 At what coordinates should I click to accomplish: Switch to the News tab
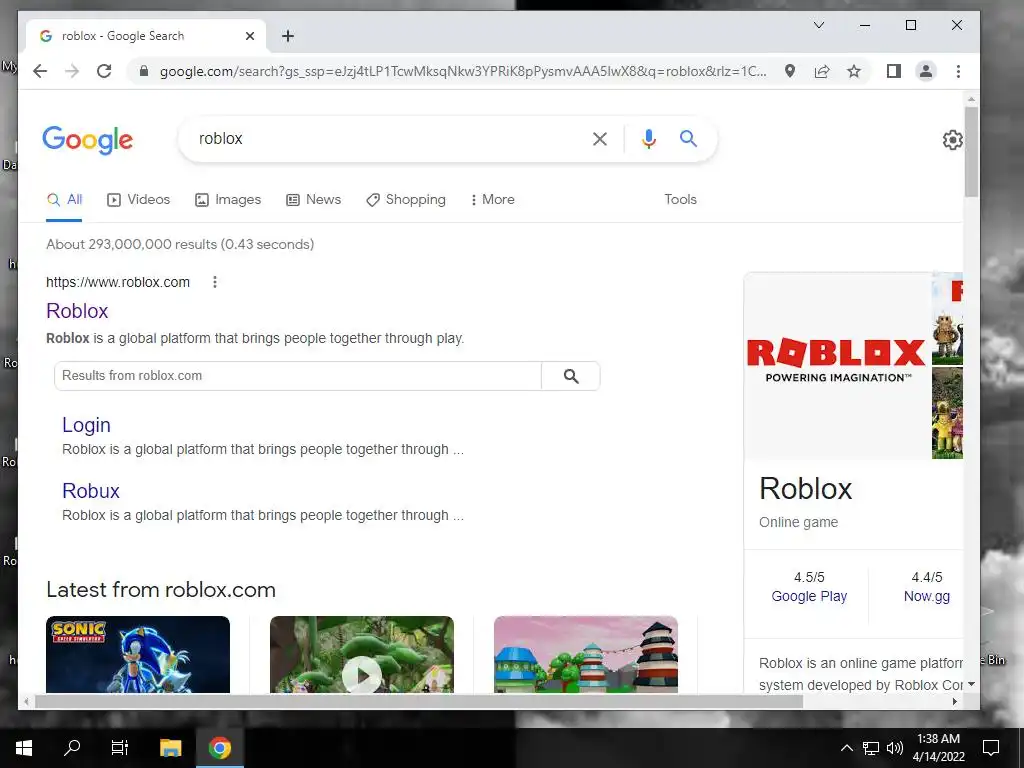tap(313, 200)
